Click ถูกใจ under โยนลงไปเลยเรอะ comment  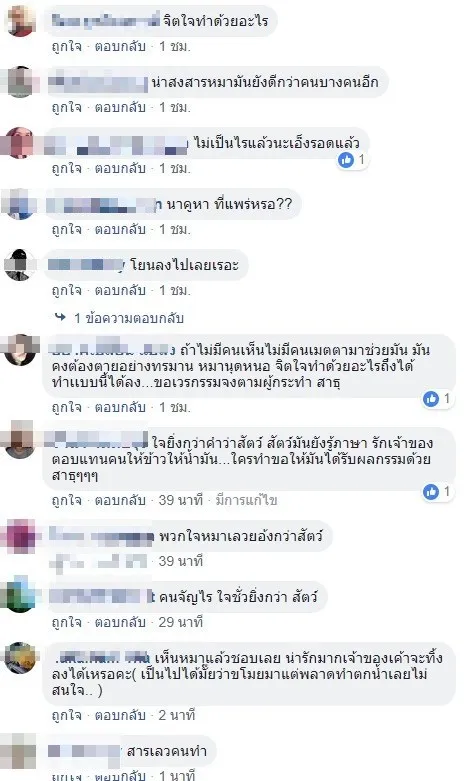point(67,290)
